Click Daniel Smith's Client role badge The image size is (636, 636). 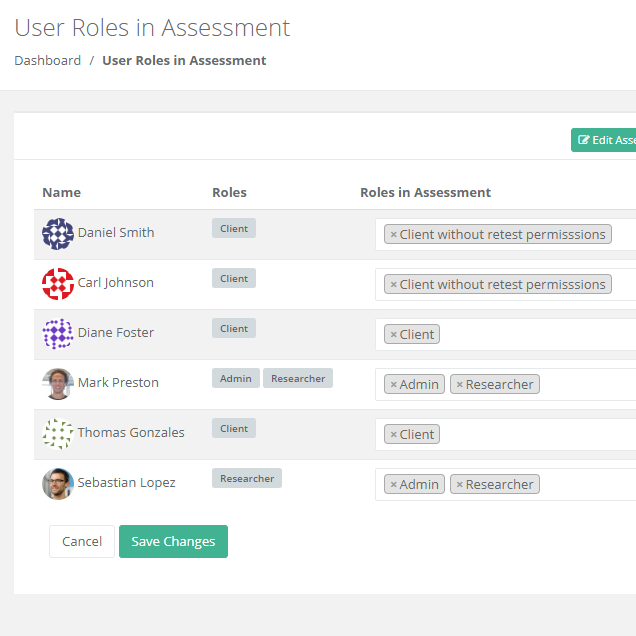(234, 228)
